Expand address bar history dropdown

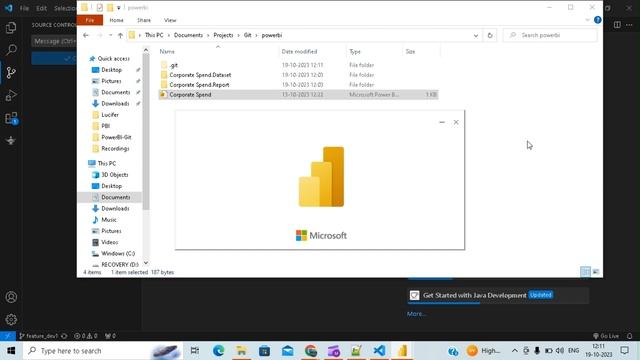[476, 36]
